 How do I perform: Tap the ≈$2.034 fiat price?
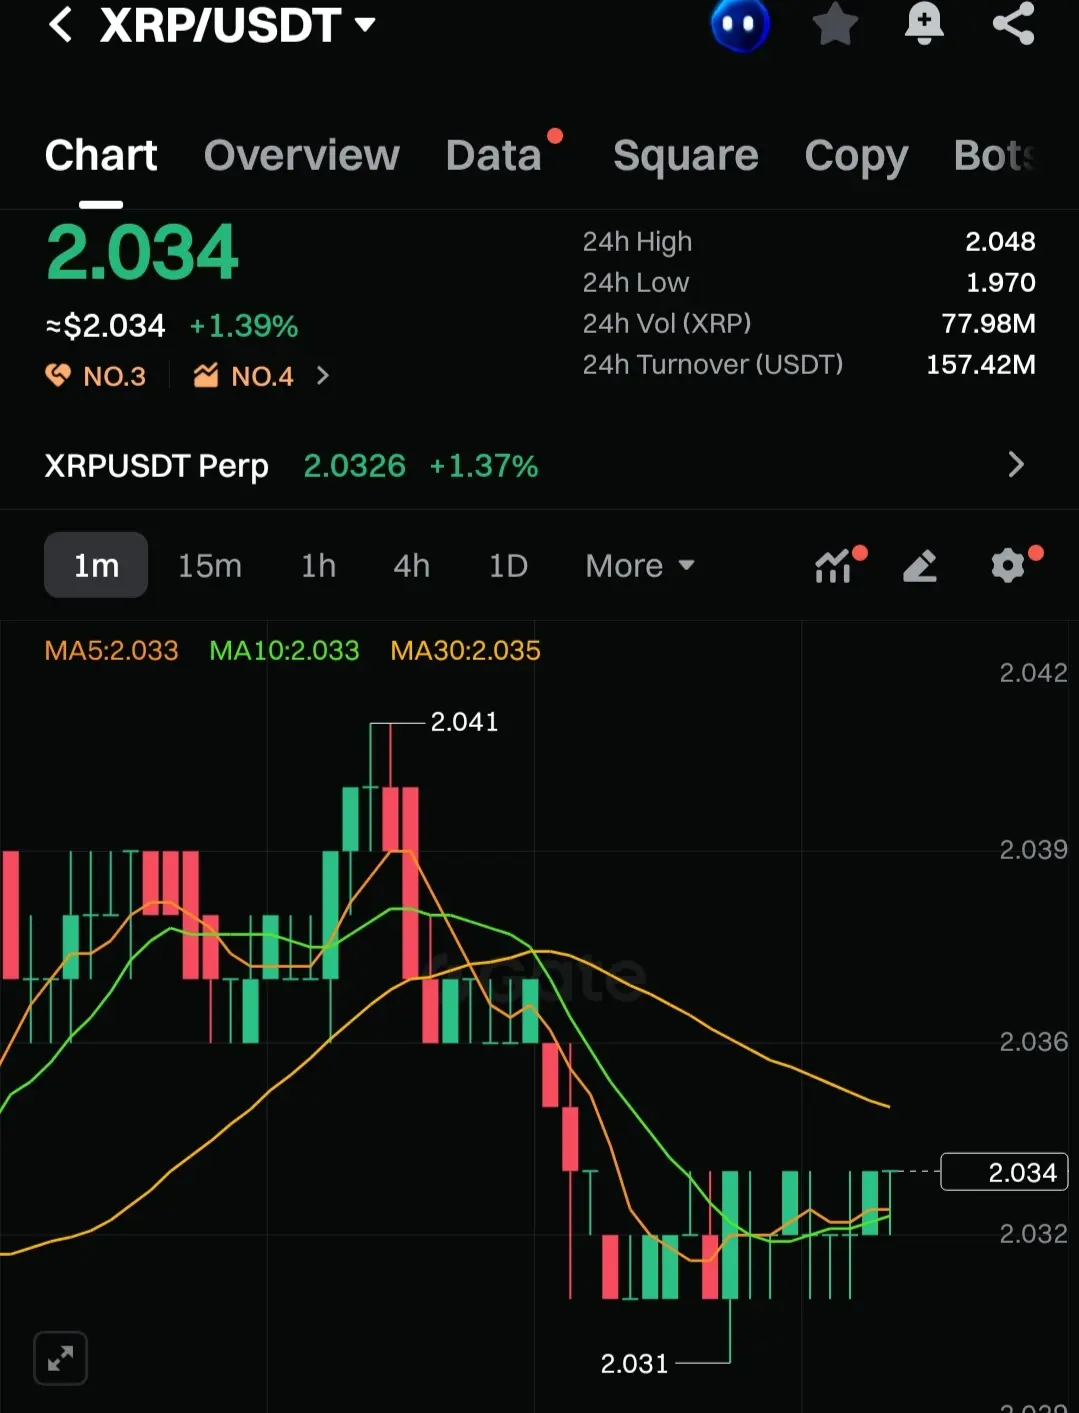pos(105,326)
